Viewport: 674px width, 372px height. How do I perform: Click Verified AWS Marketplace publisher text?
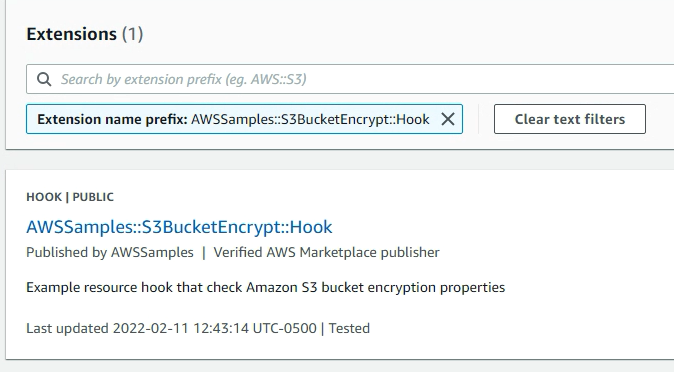tap(326, 252)
